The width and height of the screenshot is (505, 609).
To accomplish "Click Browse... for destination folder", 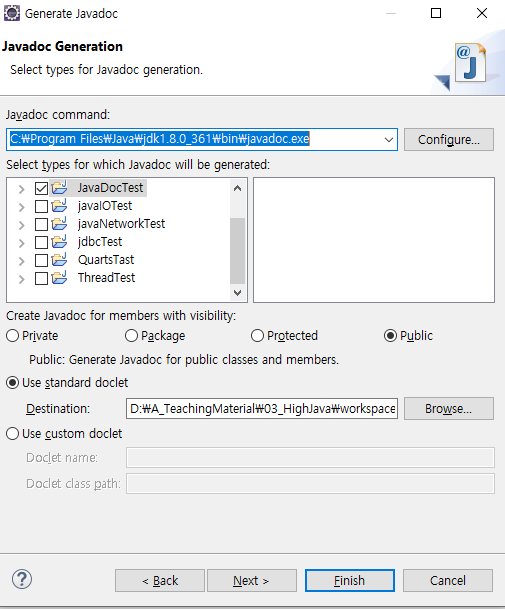I will click(449, 409).
